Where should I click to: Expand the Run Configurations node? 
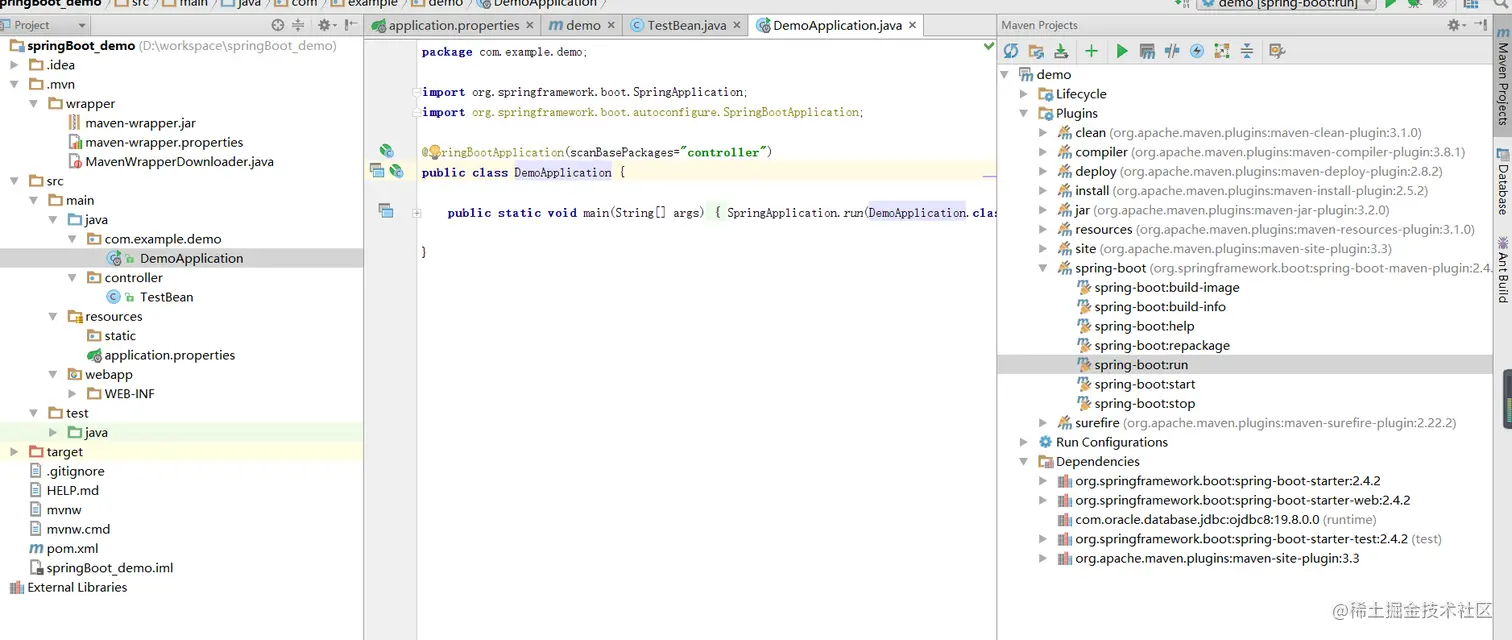point(1024,442)
